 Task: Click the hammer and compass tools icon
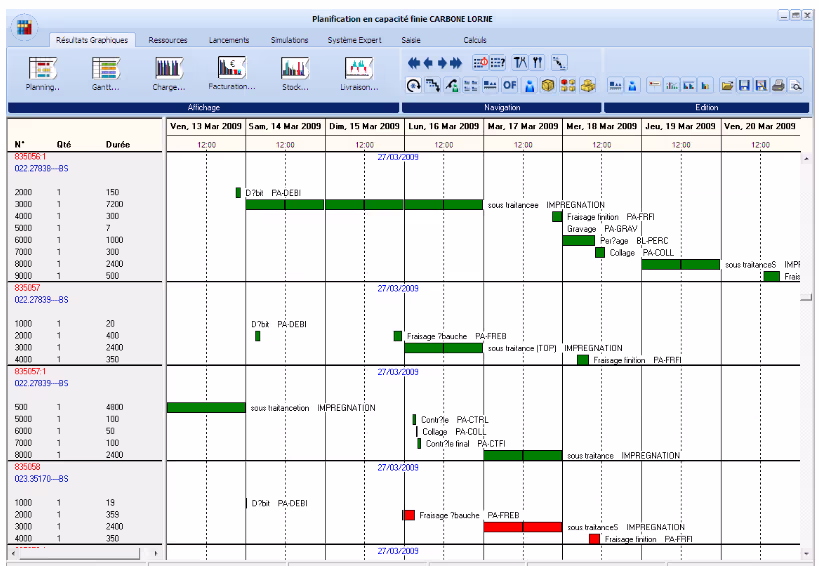click(520, 63)
